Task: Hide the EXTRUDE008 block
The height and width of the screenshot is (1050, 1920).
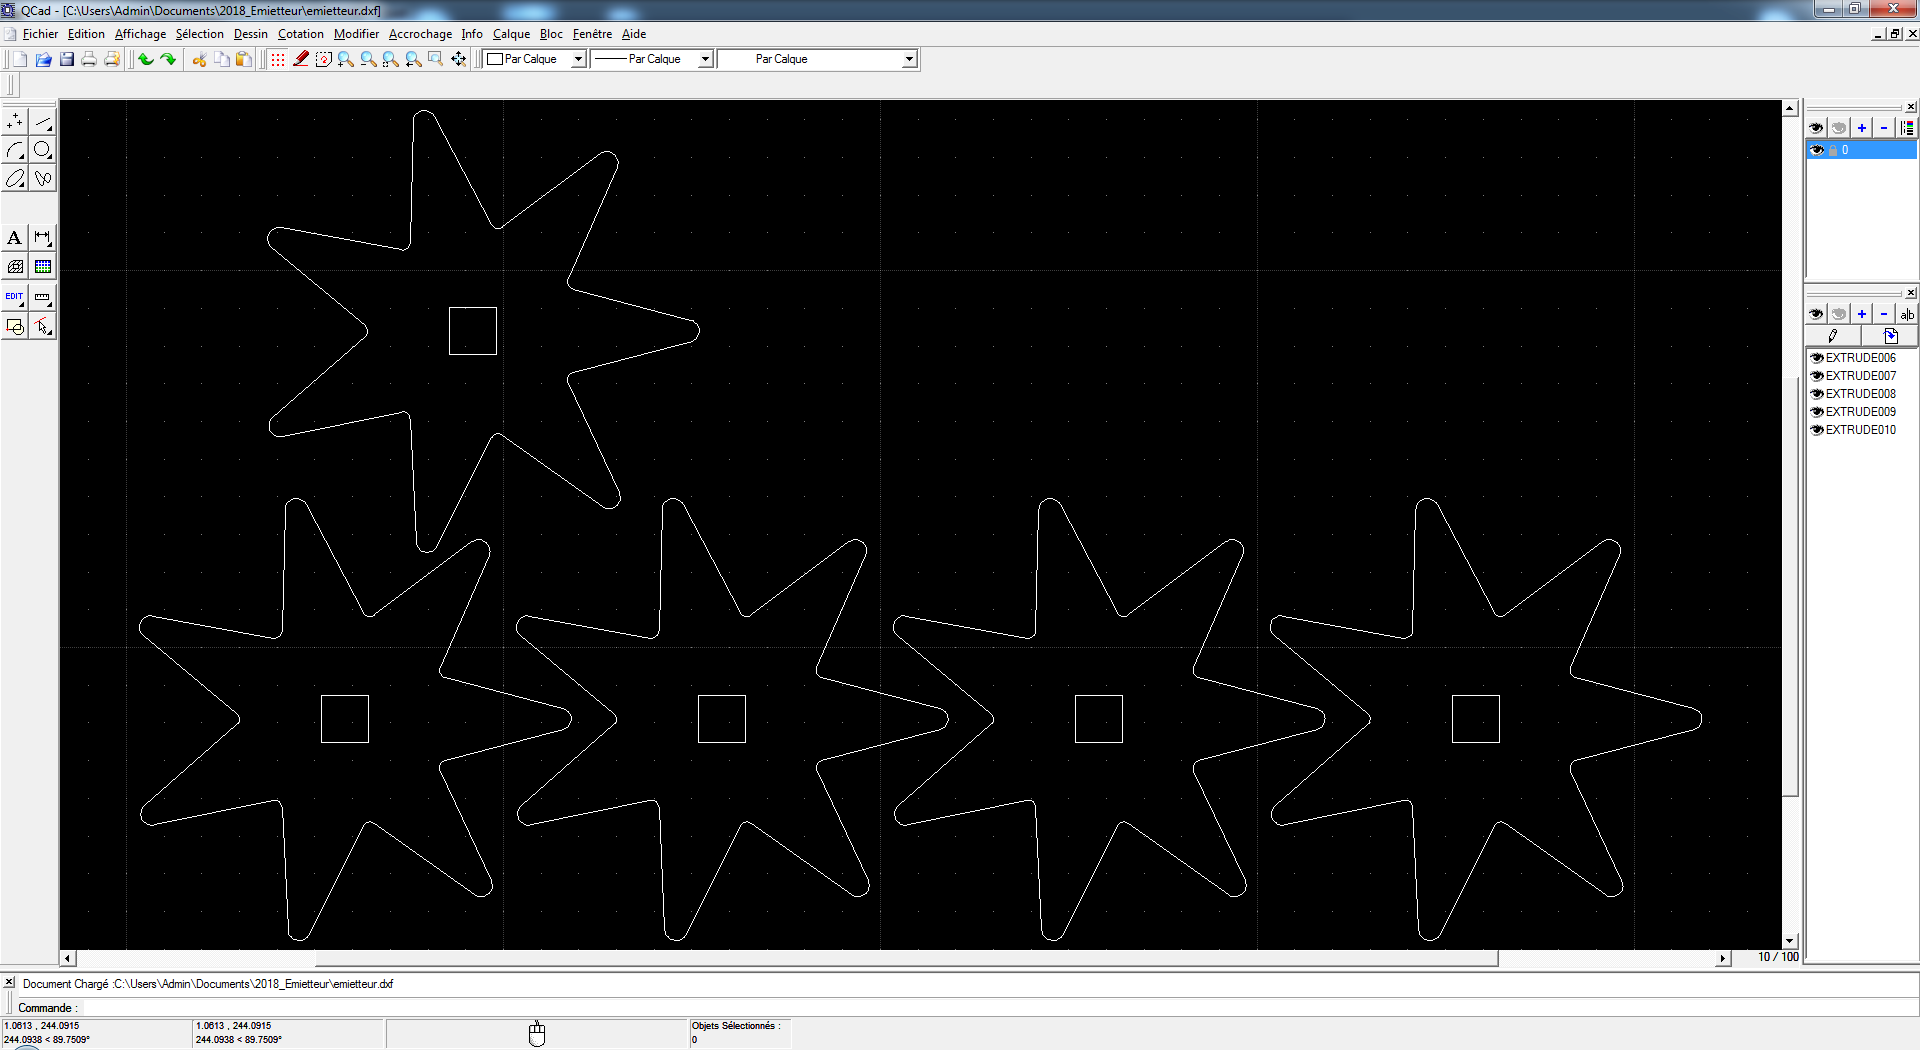Action: 1817,394
